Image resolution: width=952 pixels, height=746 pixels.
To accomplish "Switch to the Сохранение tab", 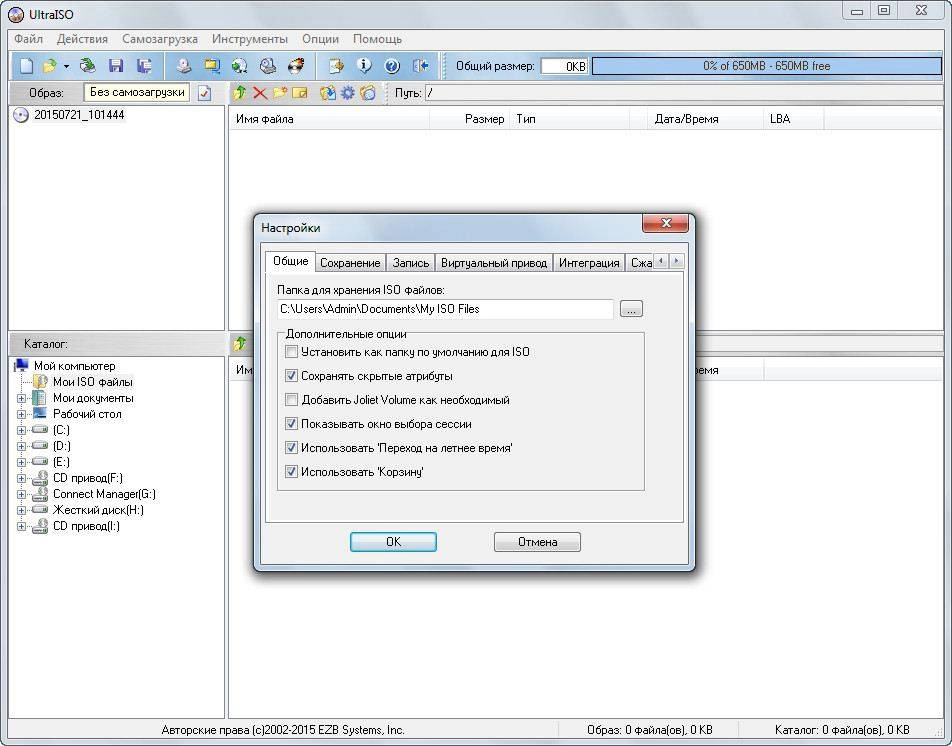I will 350,263.
